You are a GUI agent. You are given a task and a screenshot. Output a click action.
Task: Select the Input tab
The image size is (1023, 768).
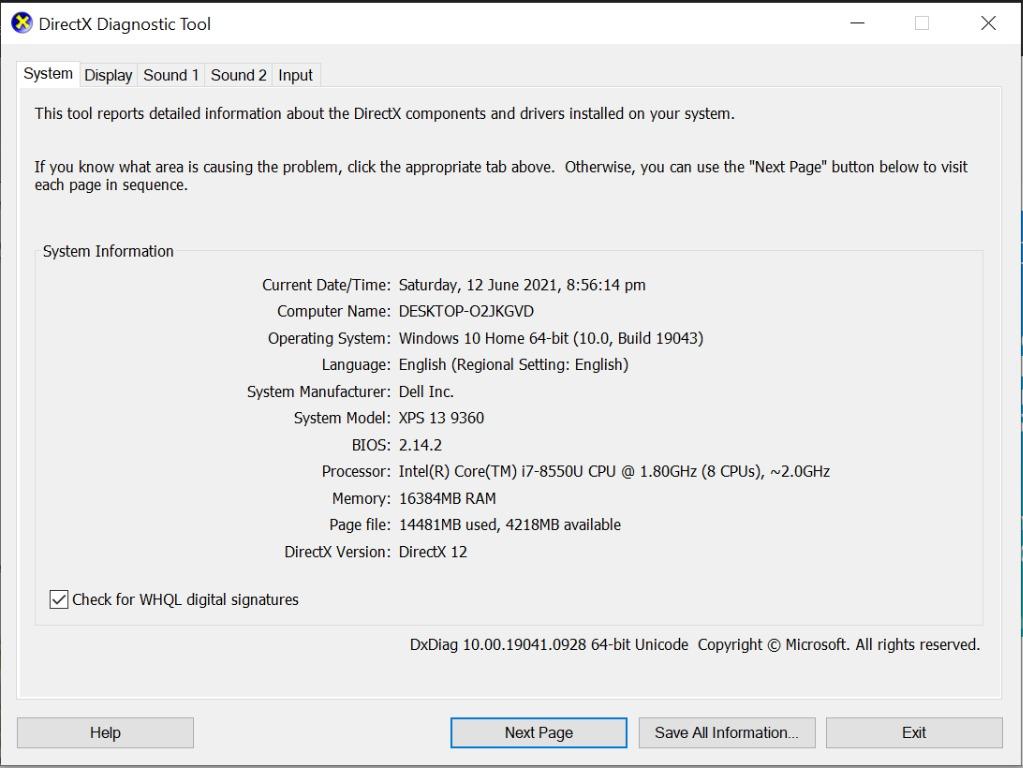tap(295, 74)
